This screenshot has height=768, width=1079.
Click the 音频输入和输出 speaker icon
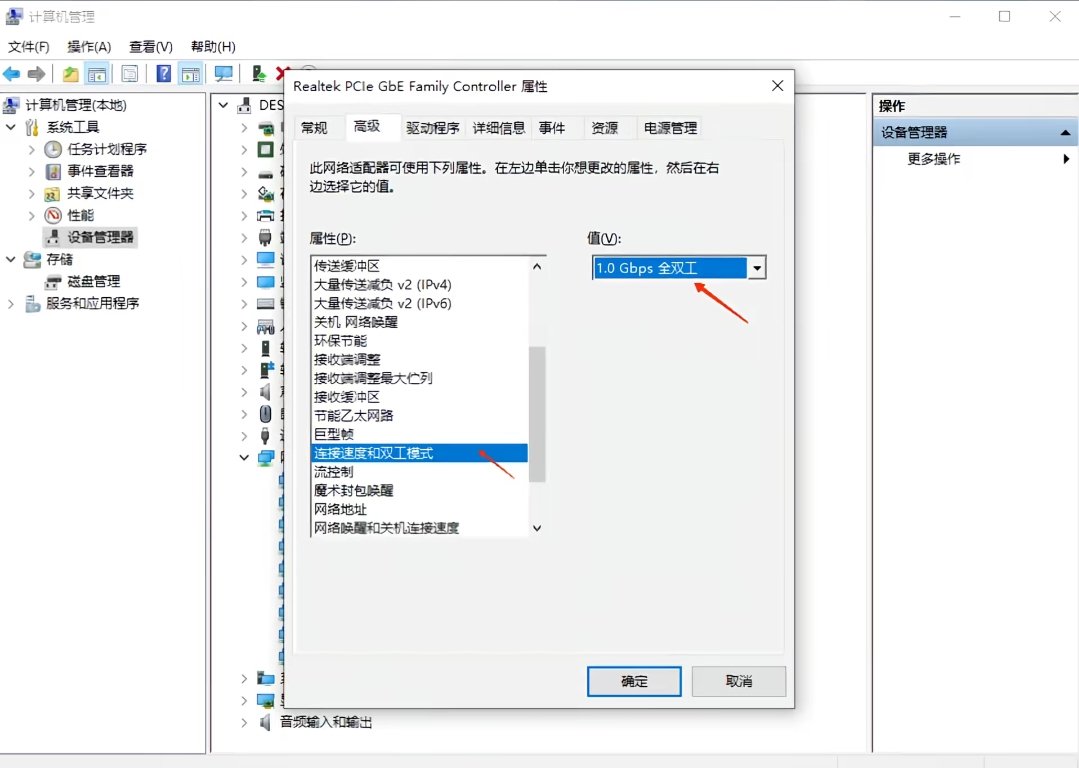pos(266,722)
